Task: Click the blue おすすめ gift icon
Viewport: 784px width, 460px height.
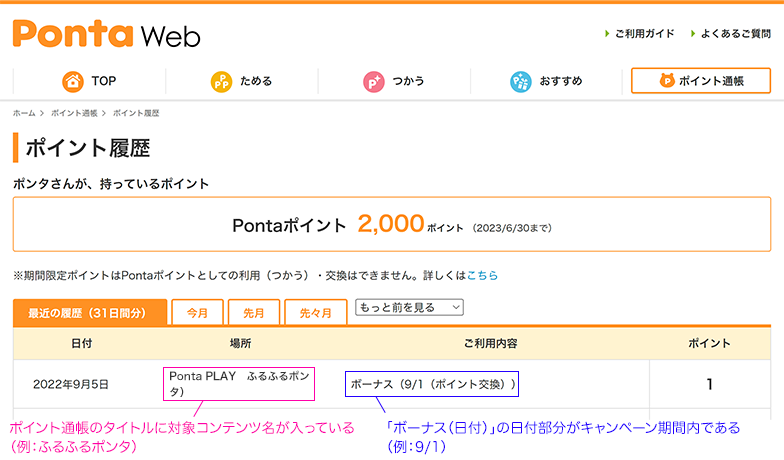Action: pyautogui.click(x=520, y=82)
